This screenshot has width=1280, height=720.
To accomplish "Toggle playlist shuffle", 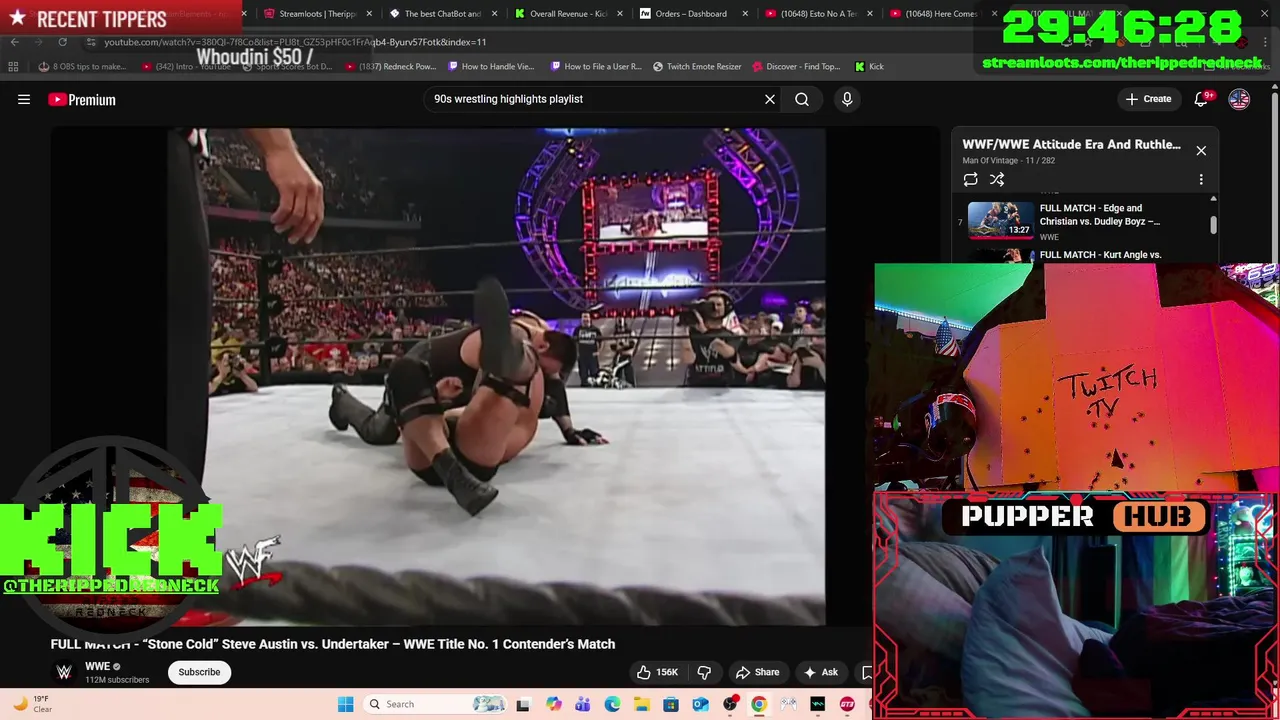I will 997,180.
